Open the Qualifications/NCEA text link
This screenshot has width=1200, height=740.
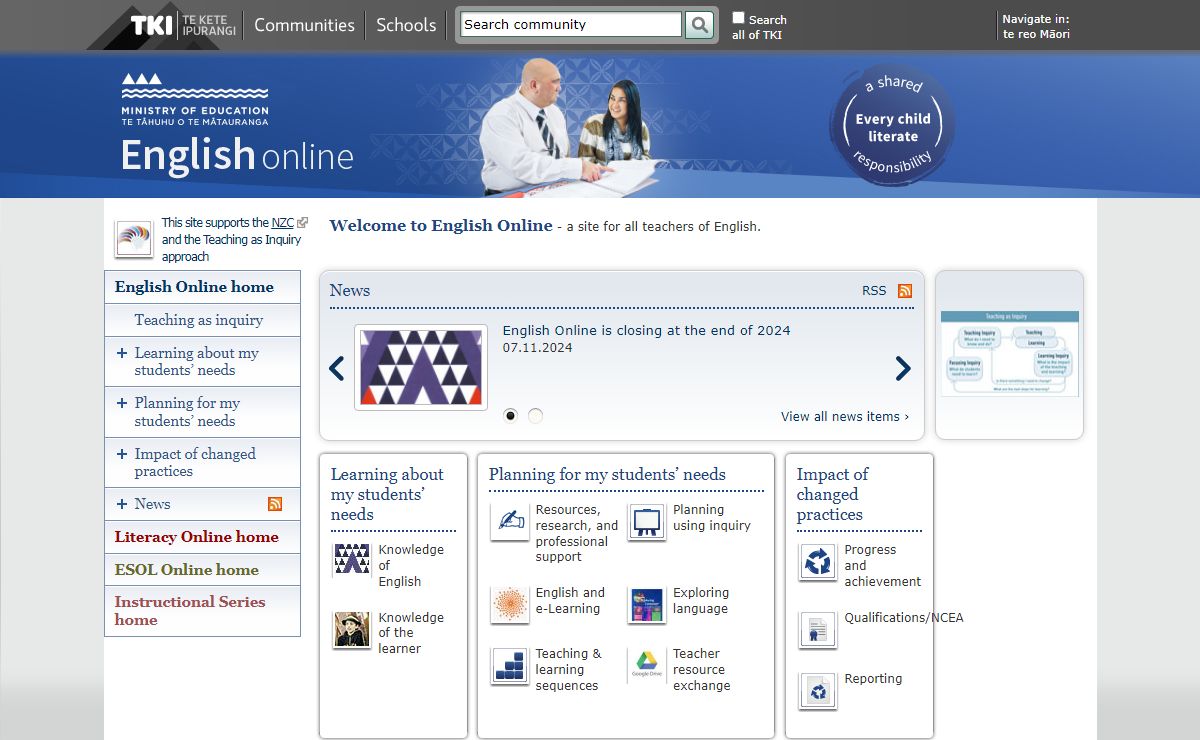[x=904, y=618]
